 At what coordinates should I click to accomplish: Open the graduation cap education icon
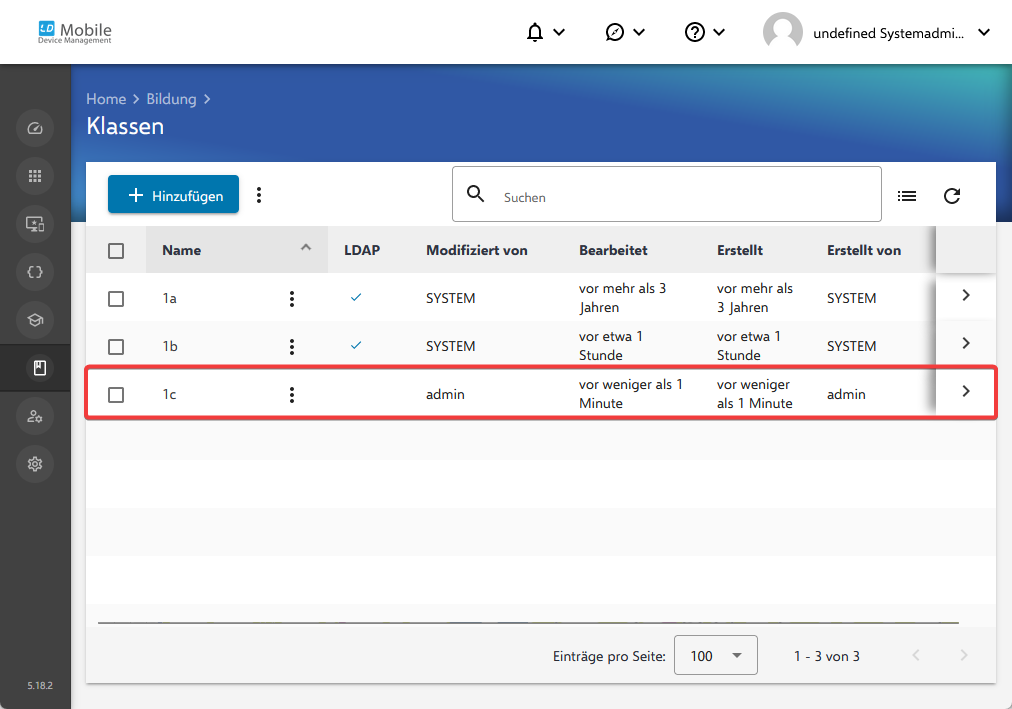35,320
